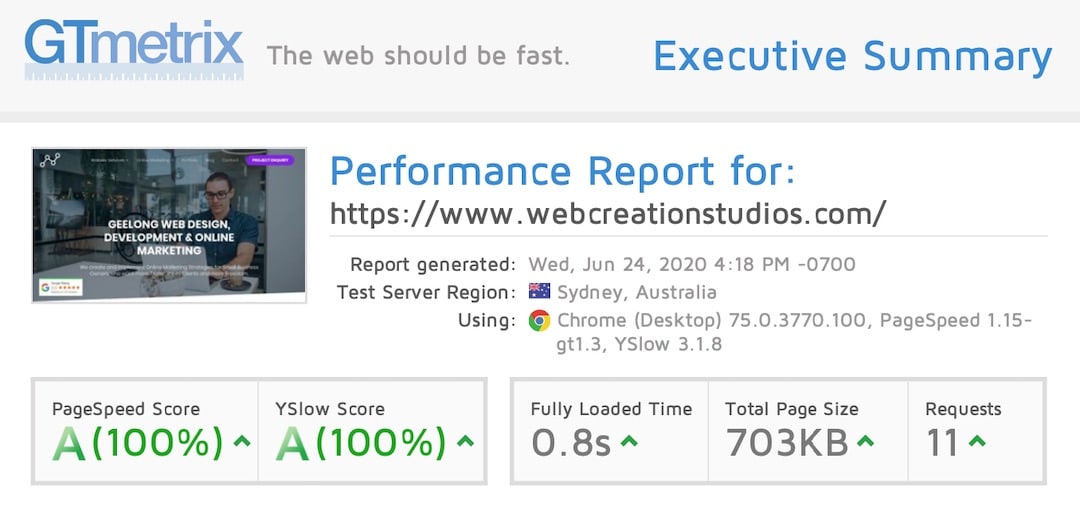Click the 0.8s fully loaded time value

pyautogui.click(x=571, y=443)
